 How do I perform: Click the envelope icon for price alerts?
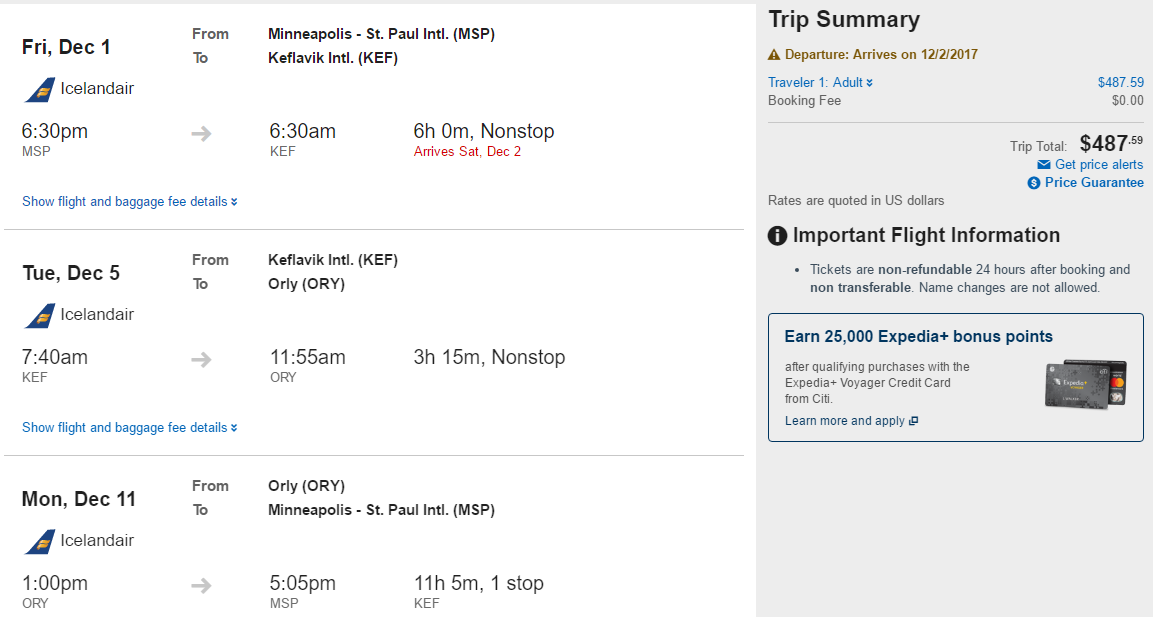tap(1043, 165)
